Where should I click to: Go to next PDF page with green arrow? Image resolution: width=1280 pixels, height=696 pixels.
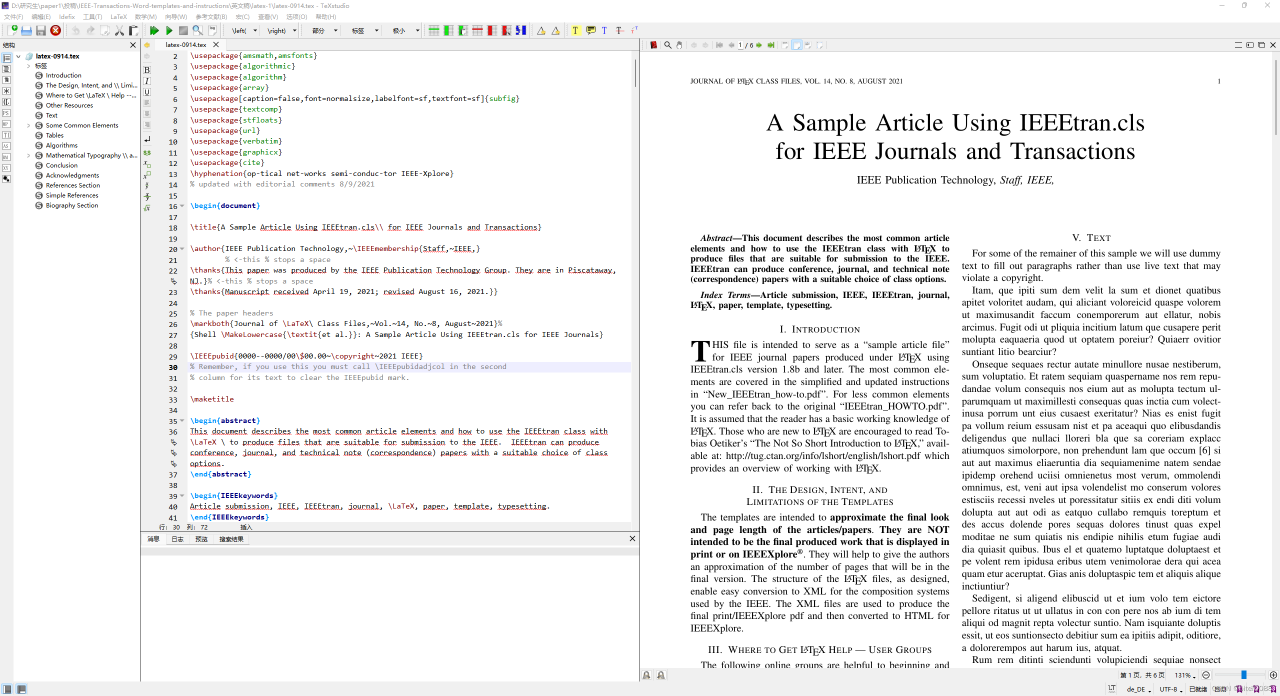pos(759,45)
